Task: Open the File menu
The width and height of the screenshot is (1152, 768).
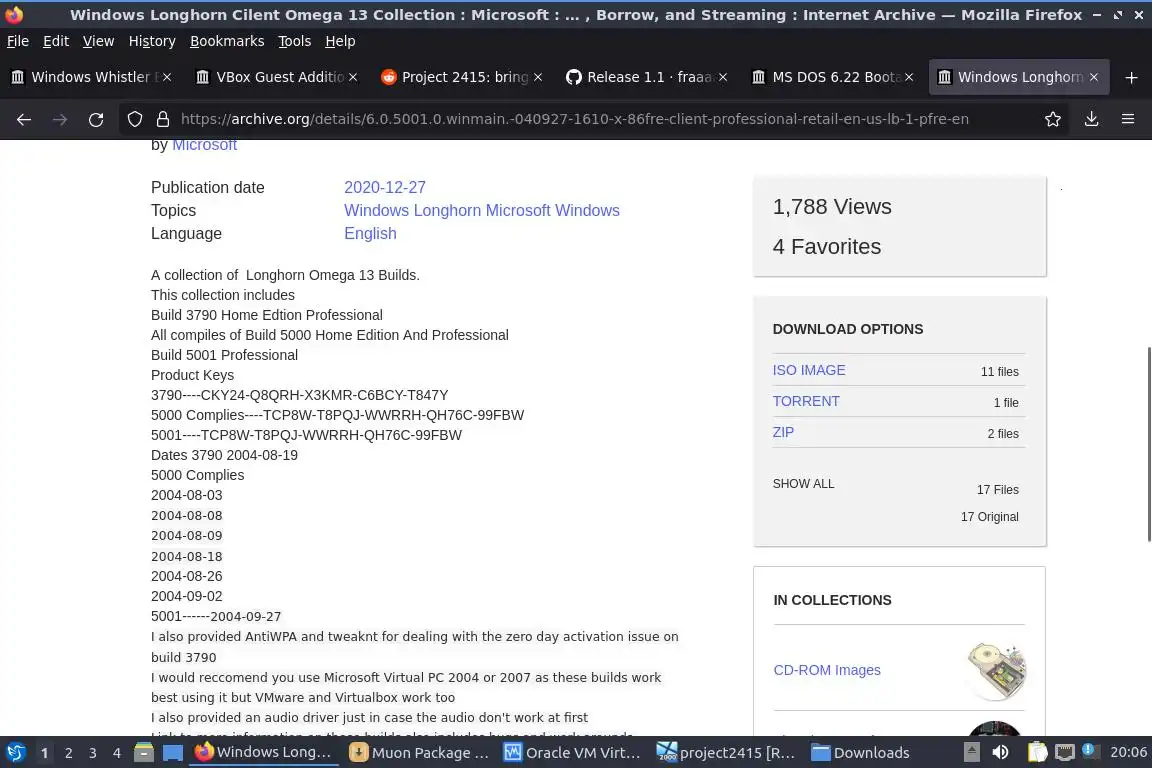Action: [18, 41]
